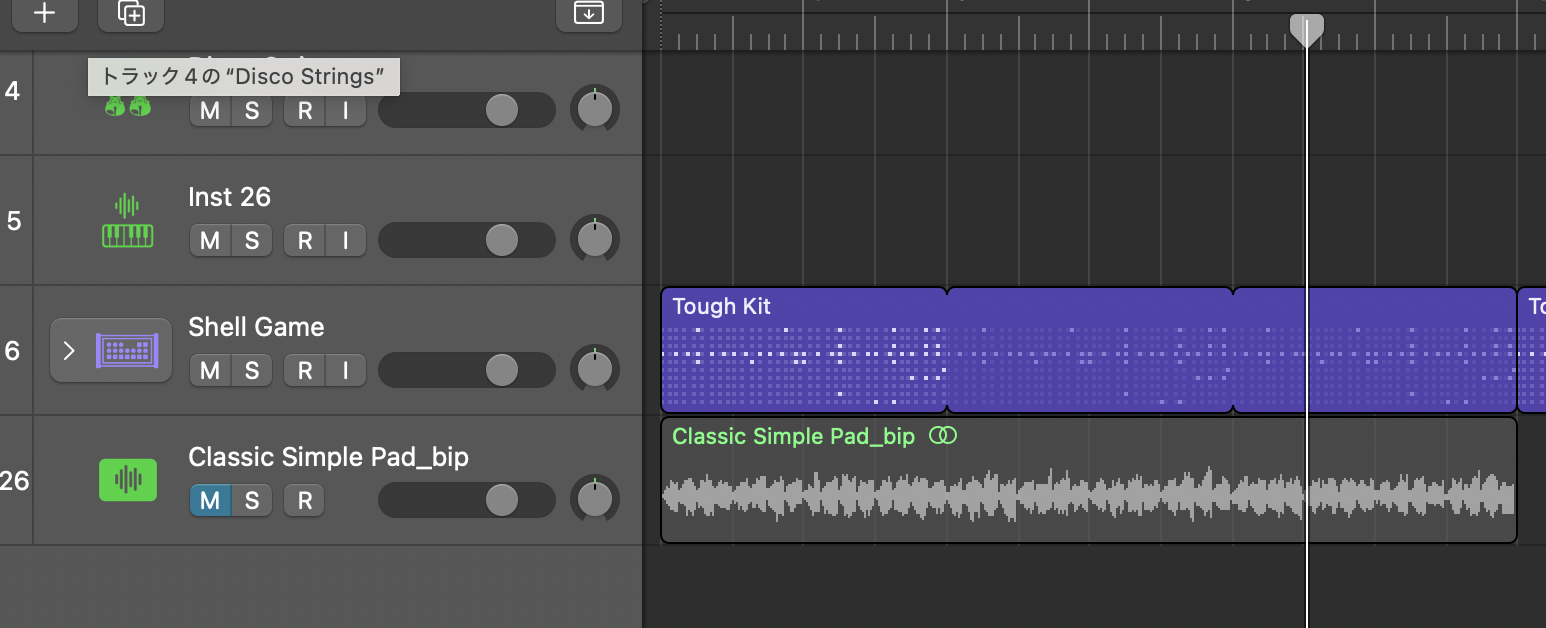Solo the Shell Game track
Image resolution: width=1546 pixels, height=628 pixels.
(252, 370)
